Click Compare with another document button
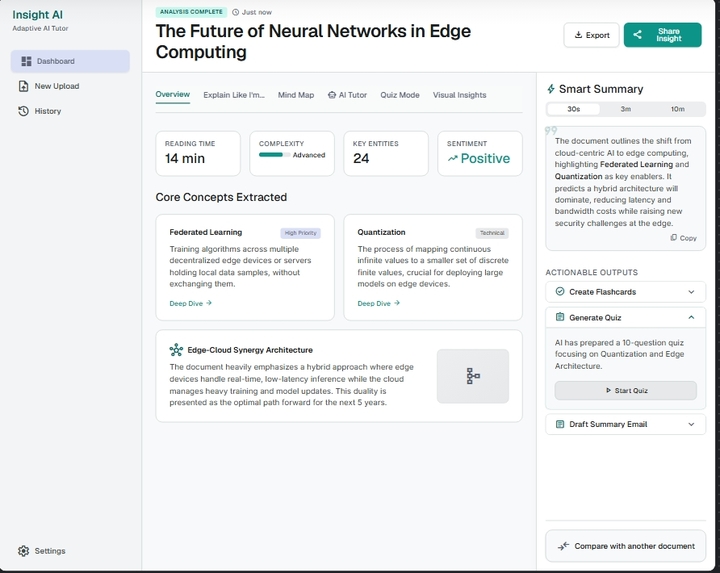Image resolution: width=720 pixels, height=573 pixels. coord(625,546)
